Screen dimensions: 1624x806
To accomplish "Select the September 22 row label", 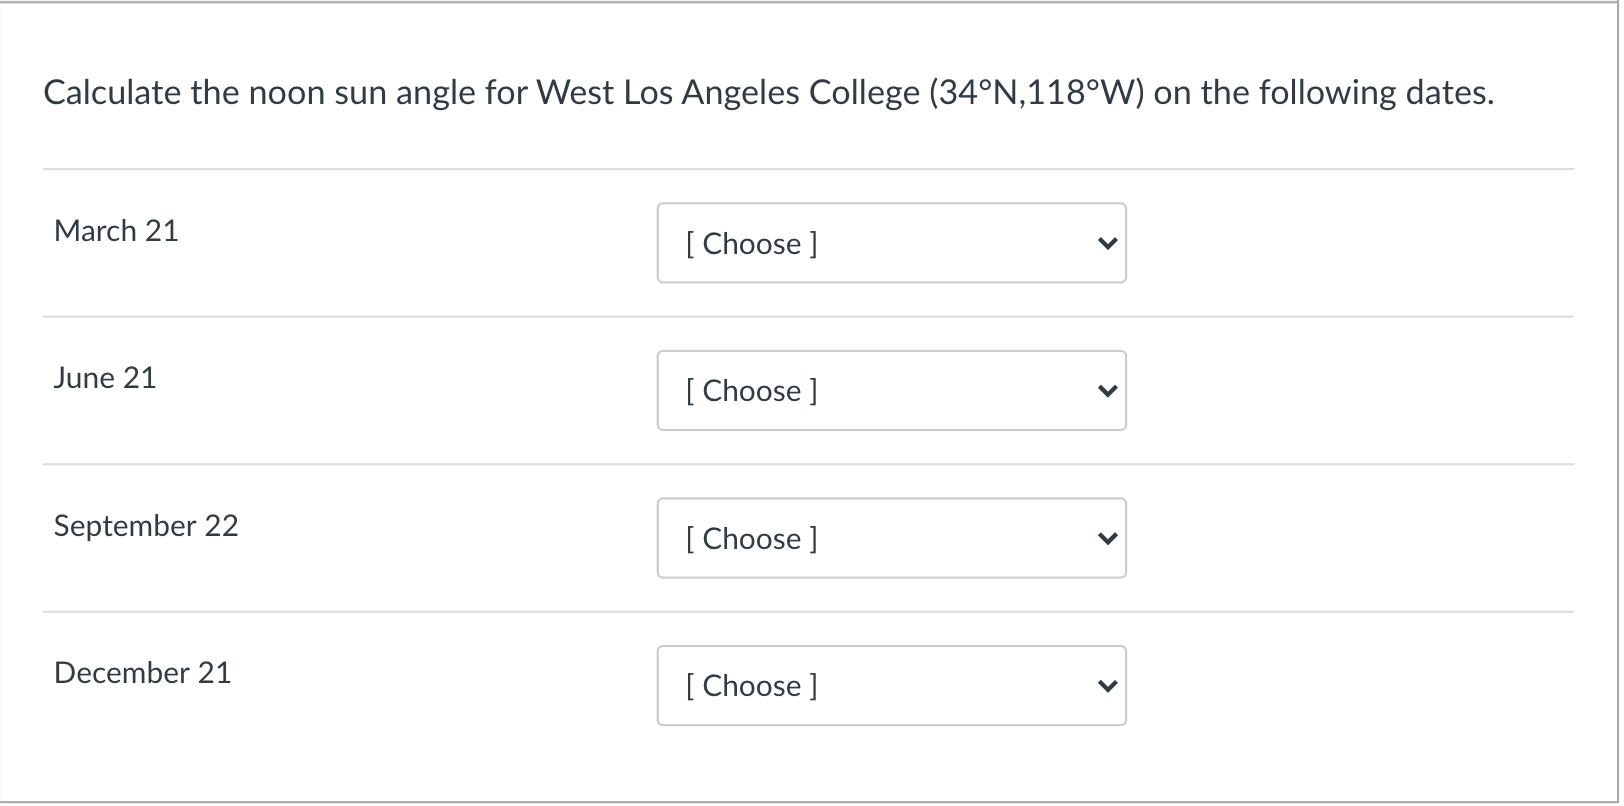I will coord(147,526).
